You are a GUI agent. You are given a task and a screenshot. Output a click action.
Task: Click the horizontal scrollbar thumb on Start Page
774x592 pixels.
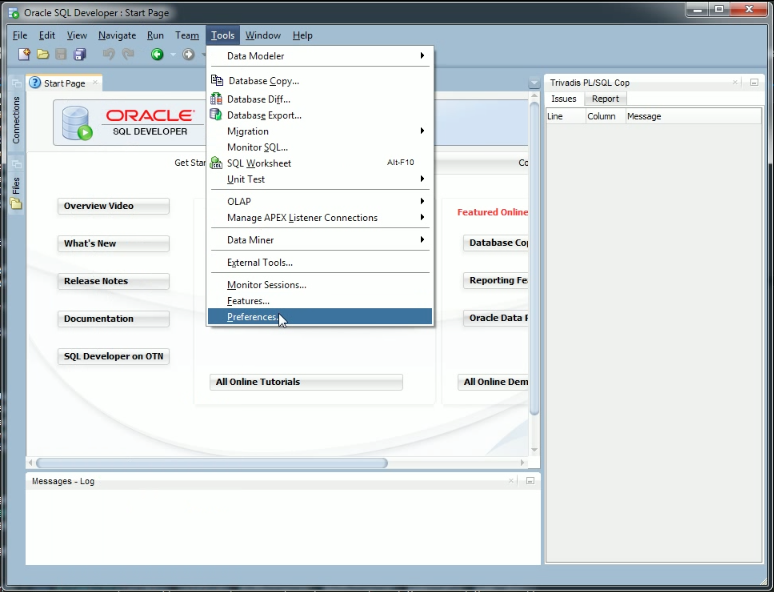[x=212, y=463]
